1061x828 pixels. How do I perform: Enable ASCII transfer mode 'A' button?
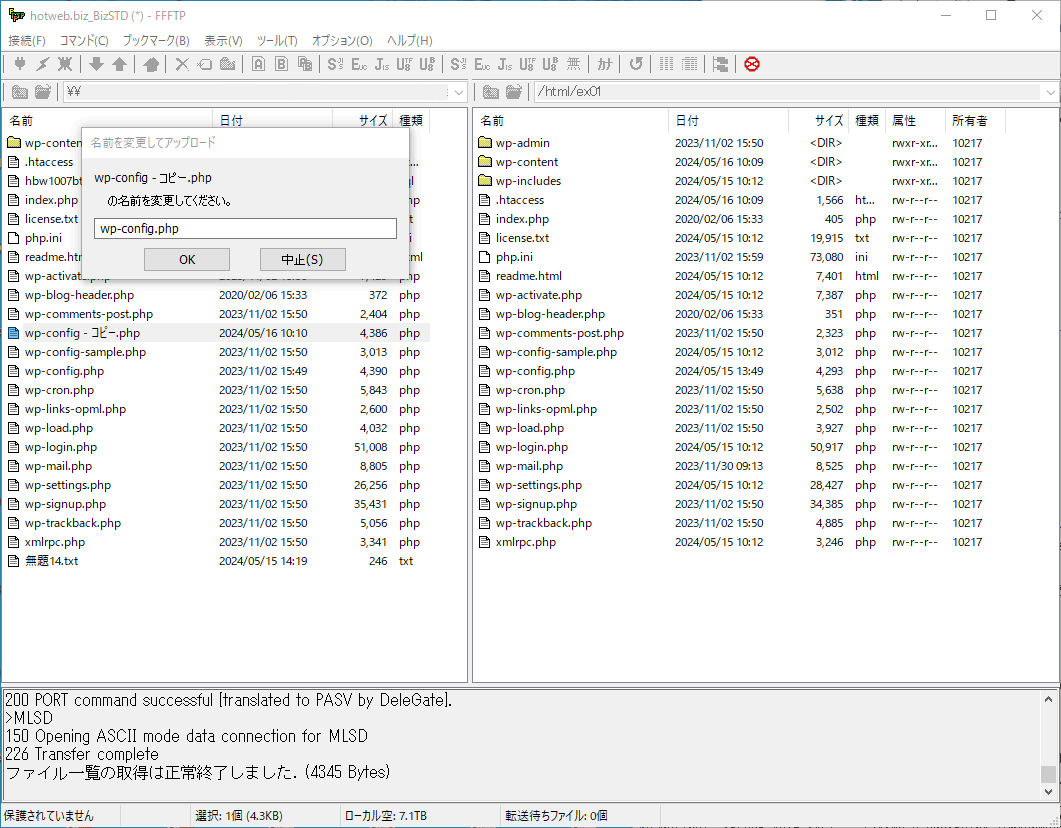(x=258, y=64)
